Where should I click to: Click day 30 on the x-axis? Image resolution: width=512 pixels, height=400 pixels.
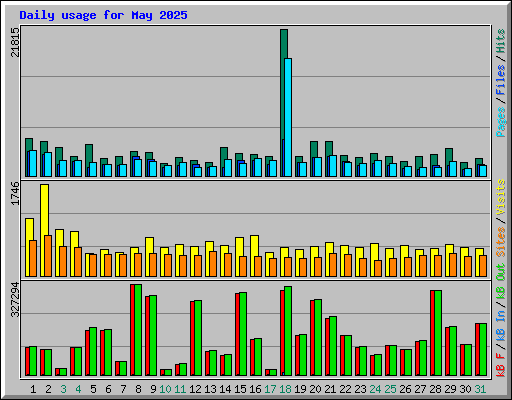tap(465, 389)
